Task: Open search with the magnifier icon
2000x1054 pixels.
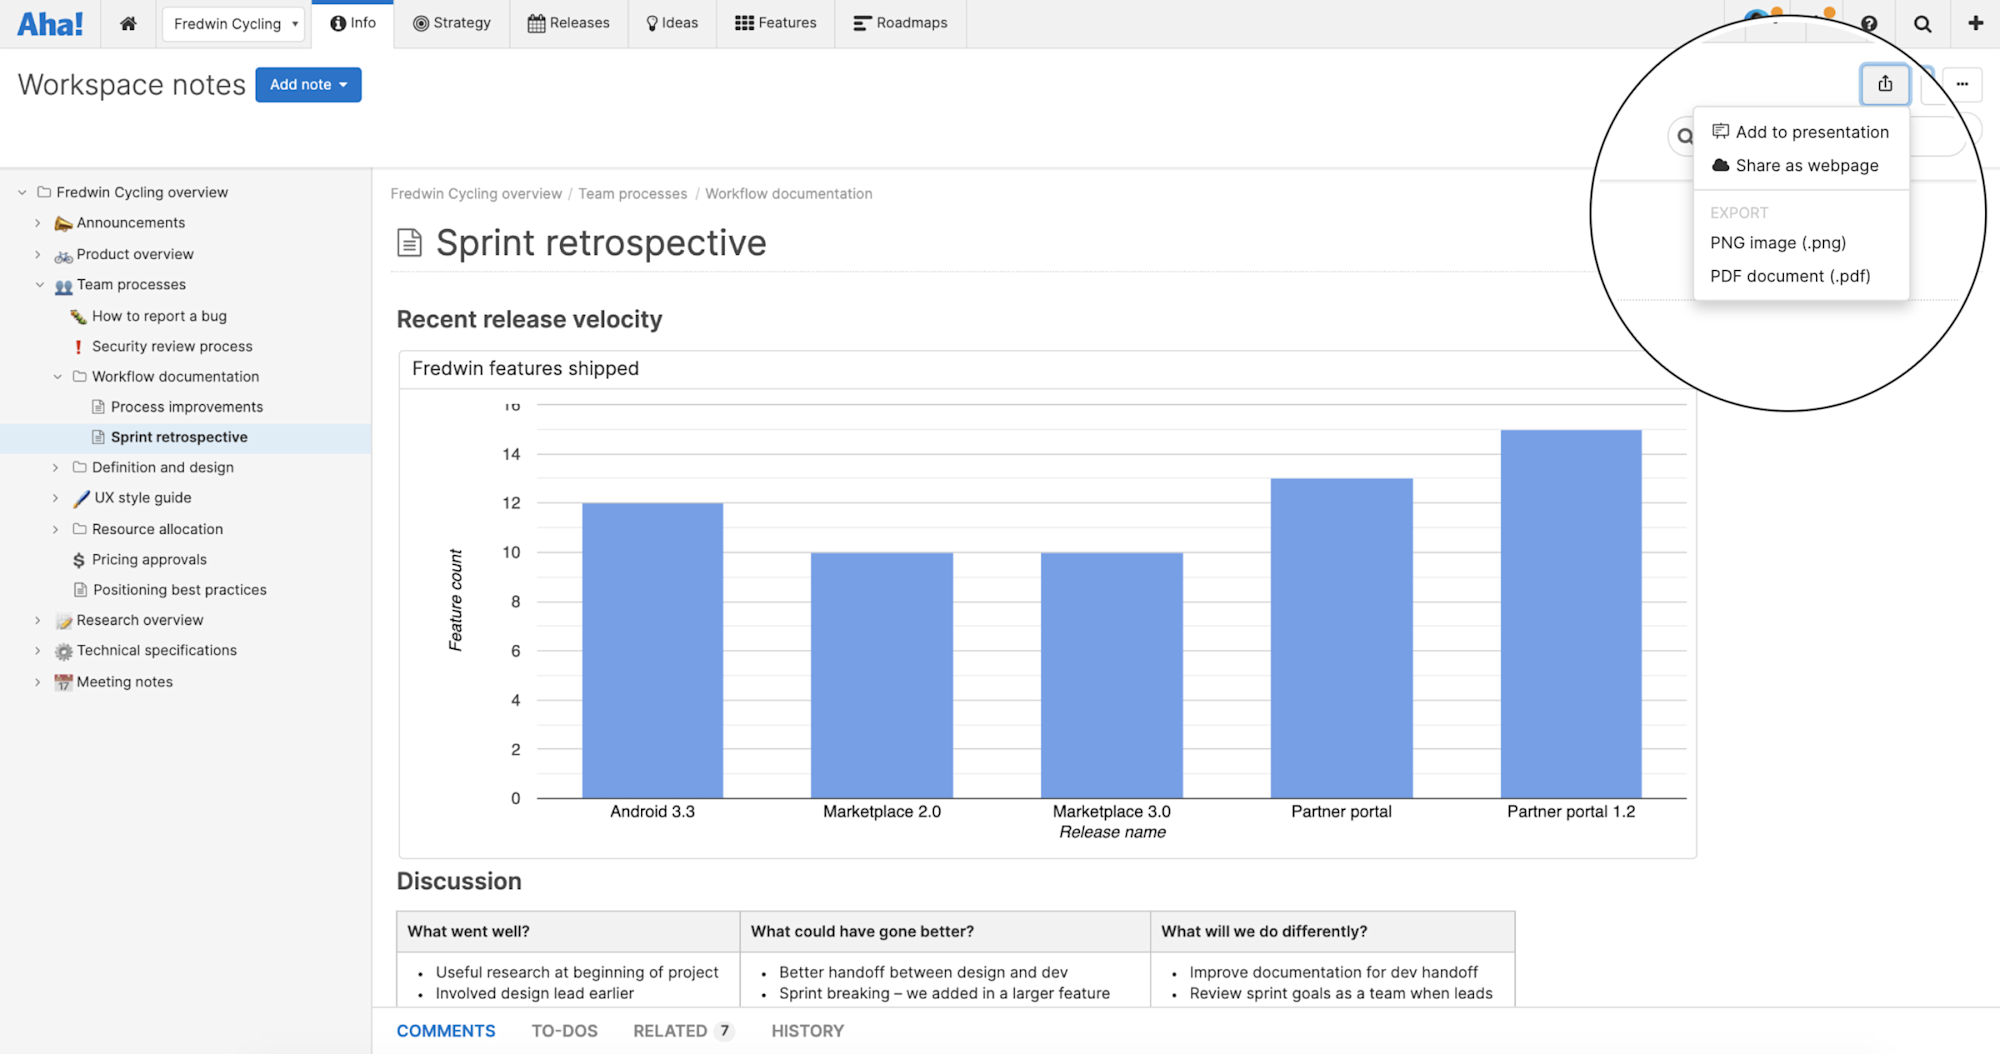Action: (x=1922, y=23)
